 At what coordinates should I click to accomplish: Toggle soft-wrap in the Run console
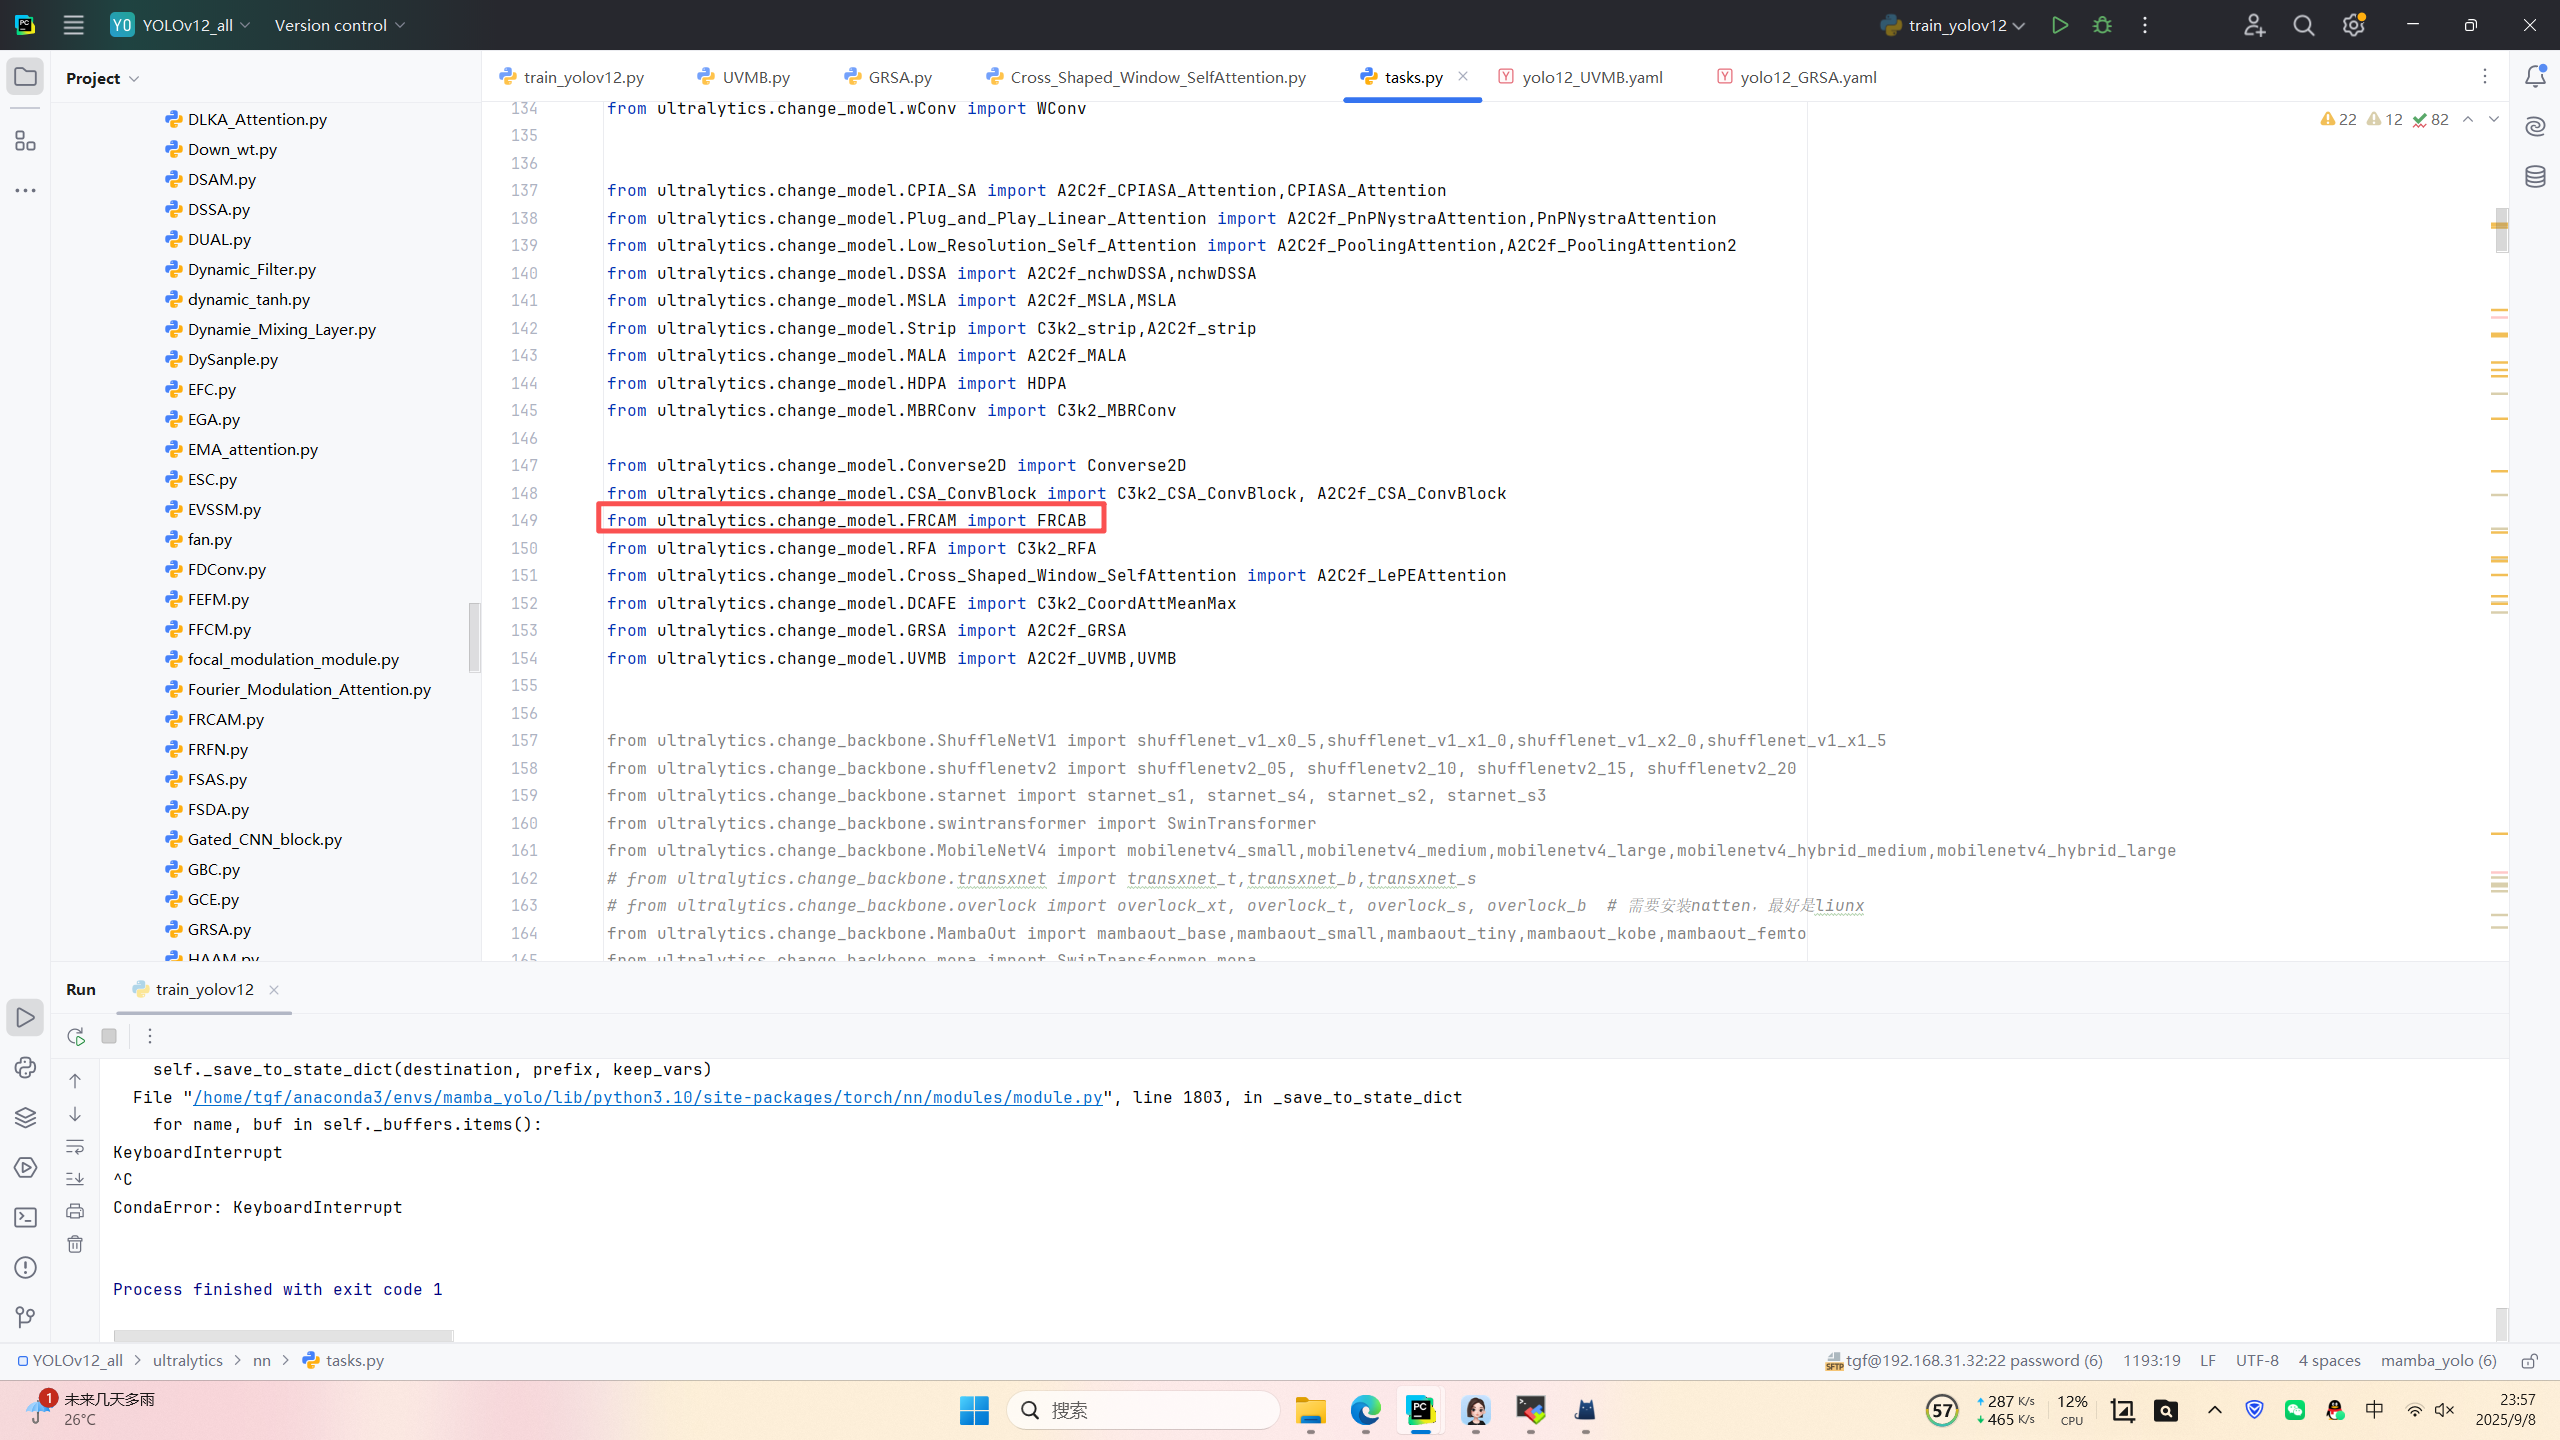75,1147
